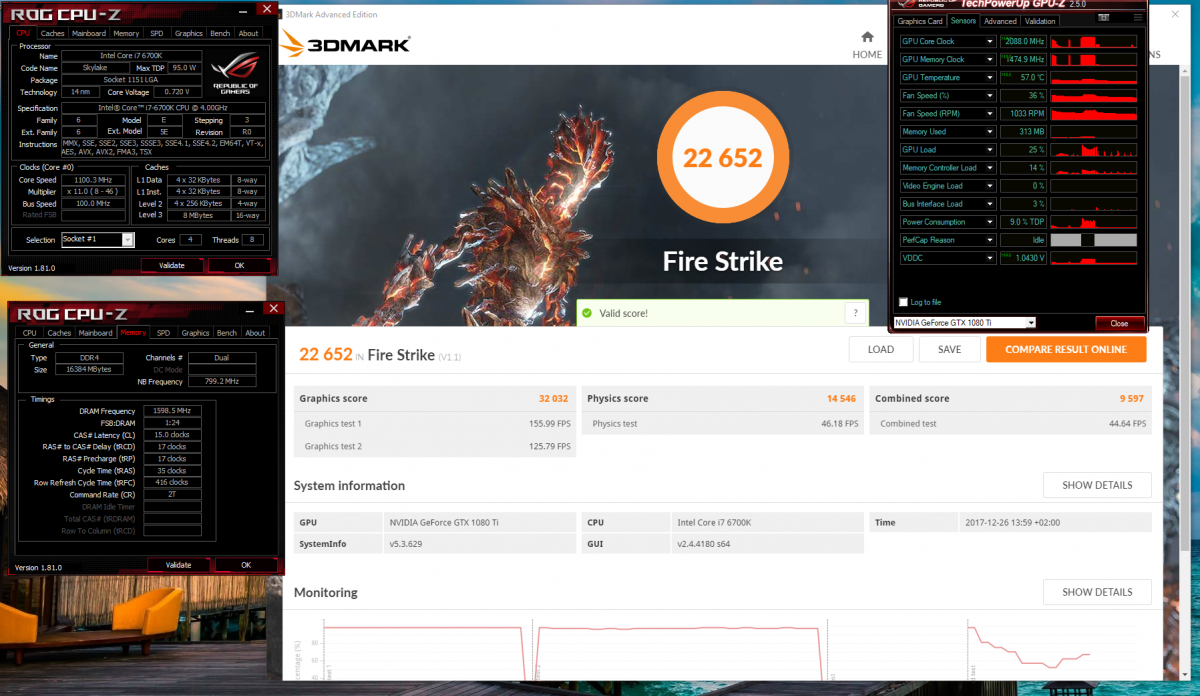Click the GUI version v2.4.4180 s64

click(x=705, y=543)
